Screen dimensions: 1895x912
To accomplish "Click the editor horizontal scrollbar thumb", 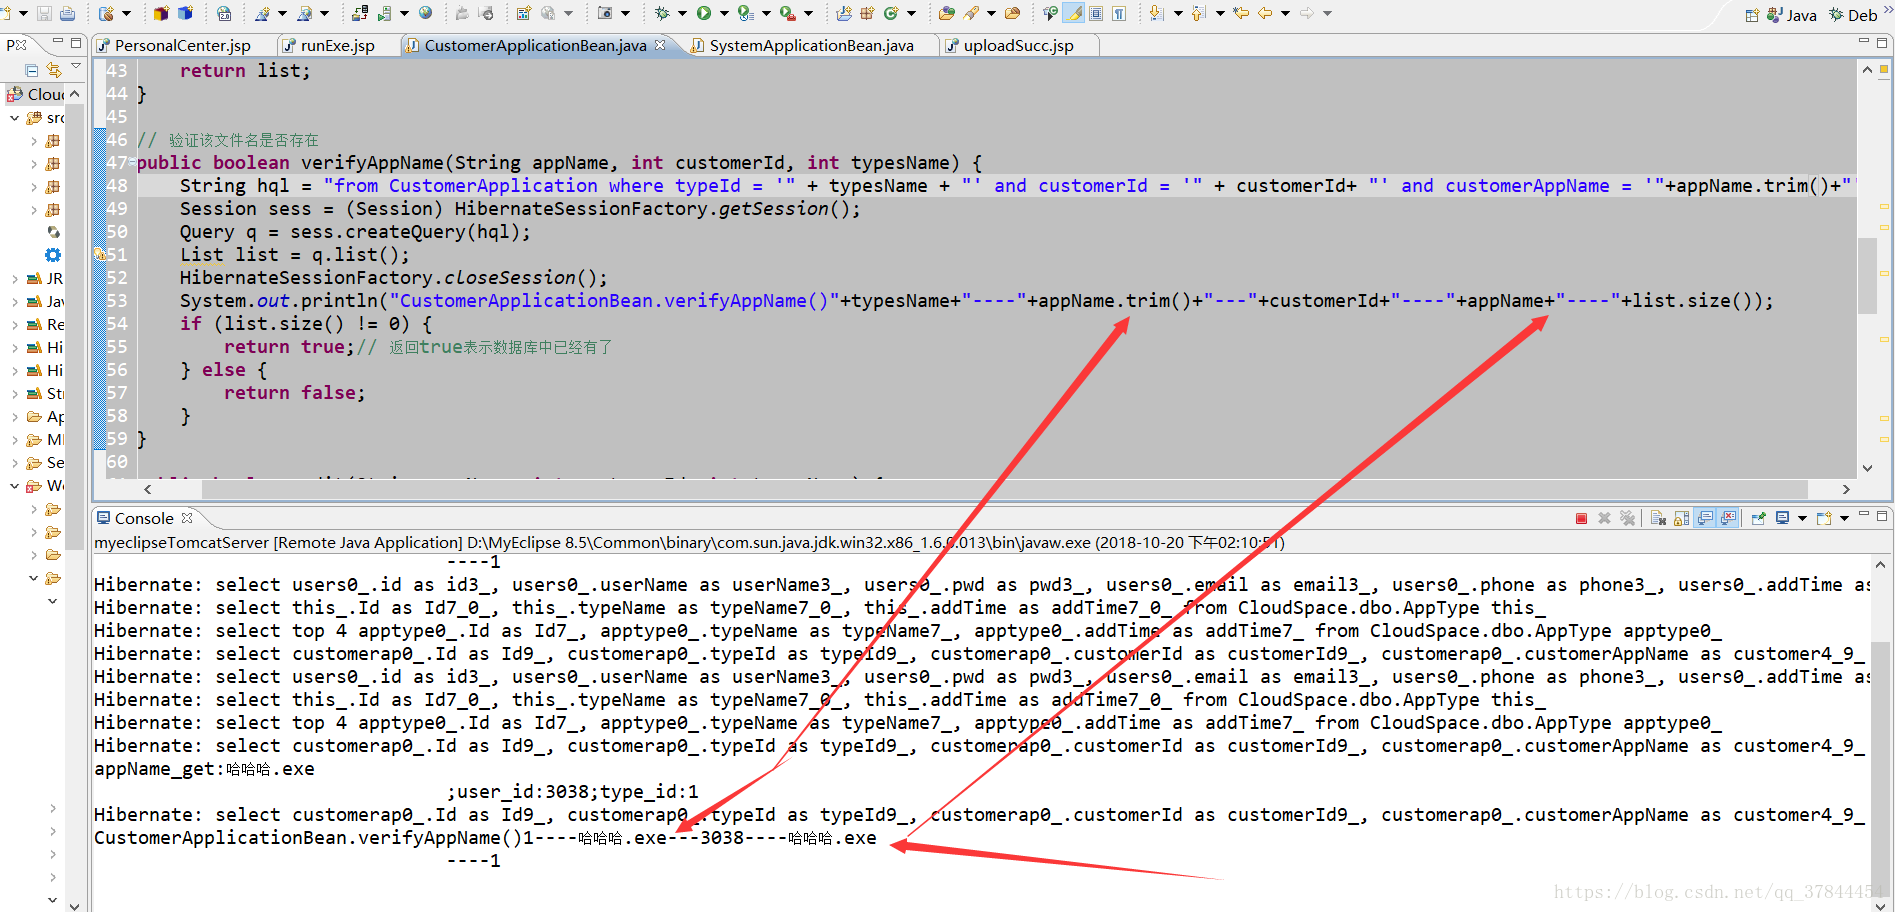I will (x=1004, y=489).
